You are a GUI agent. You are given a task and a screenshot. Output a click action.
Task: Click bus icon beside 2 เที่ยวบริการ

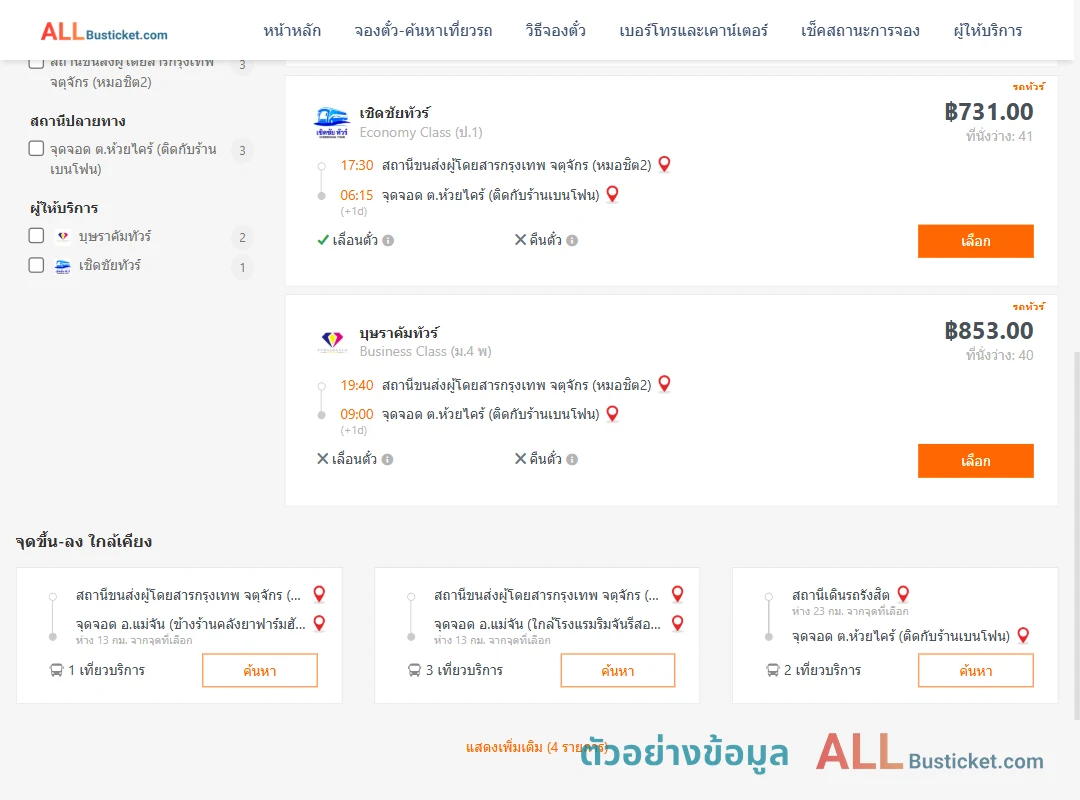pos(772,670)
